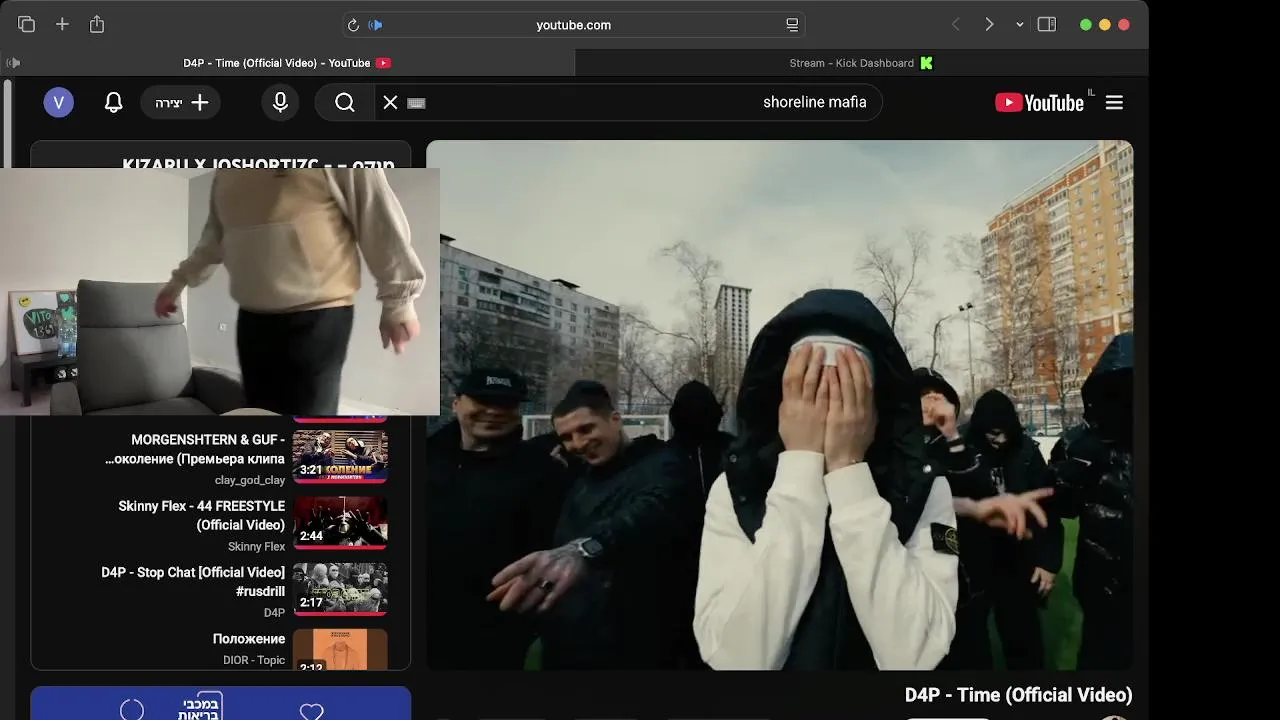
Task: Click D4P - Time (Official Video) title
Action: point(1018,695)
